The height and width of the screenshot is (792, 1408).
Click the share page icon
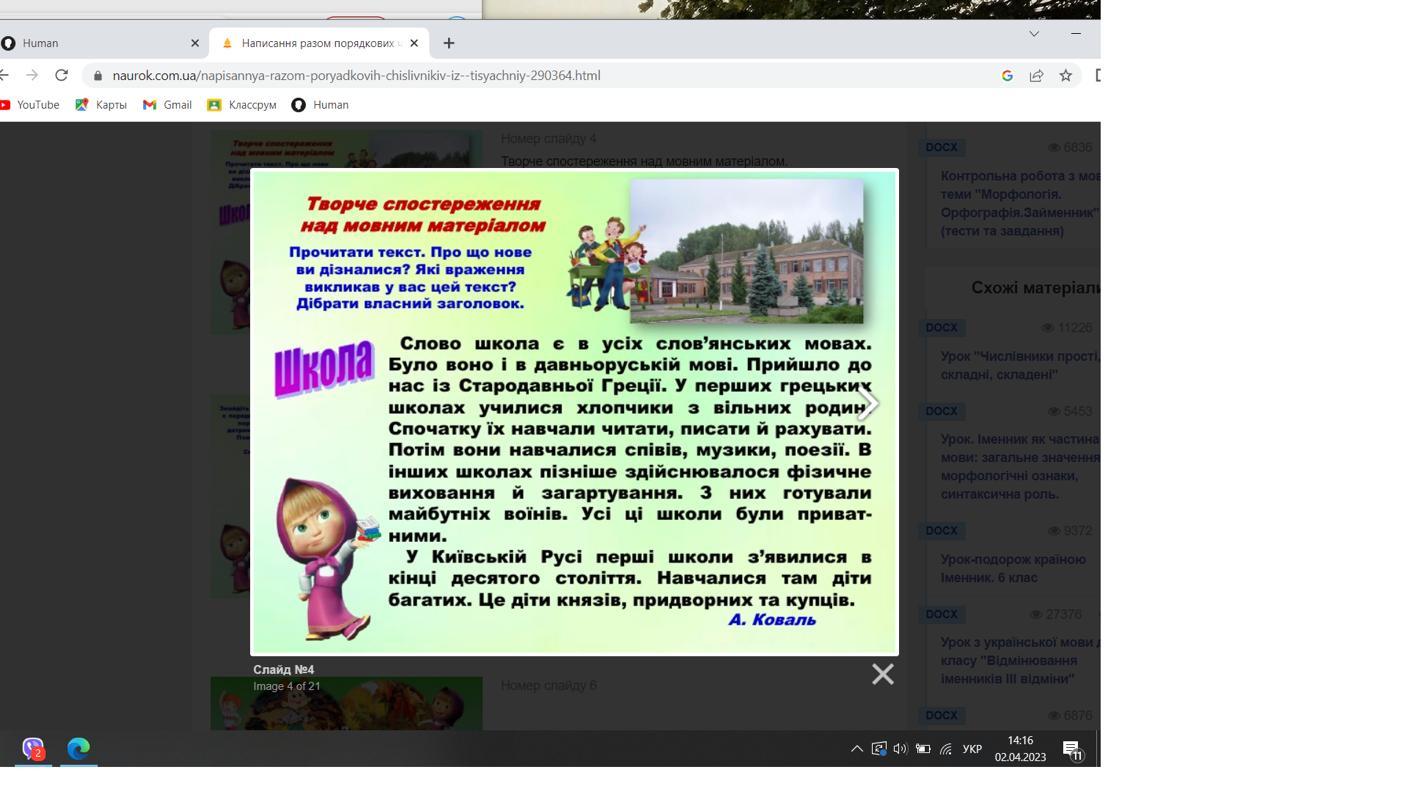1036,75
